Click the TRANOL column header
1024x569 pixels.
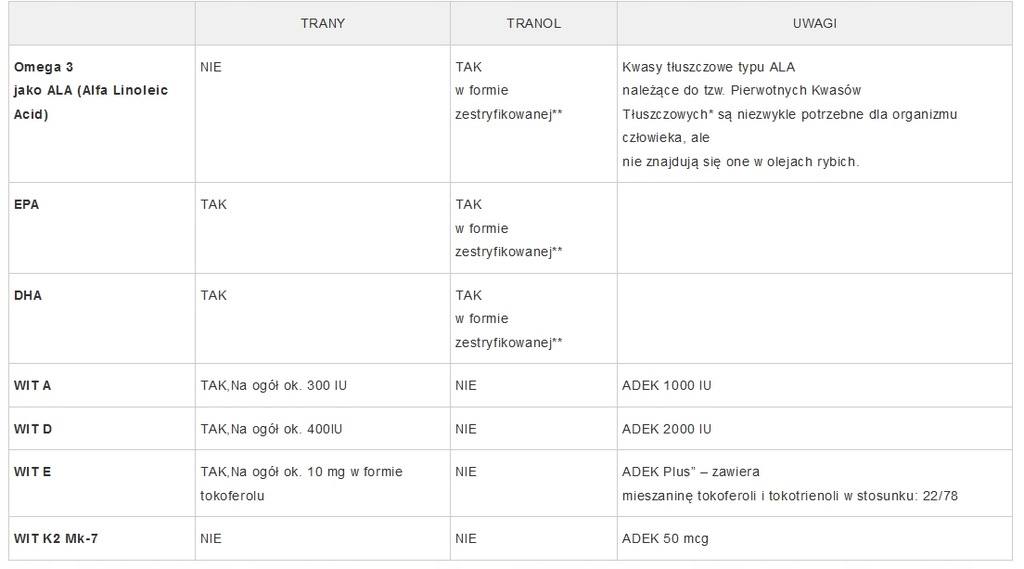[x=534, y=24]
